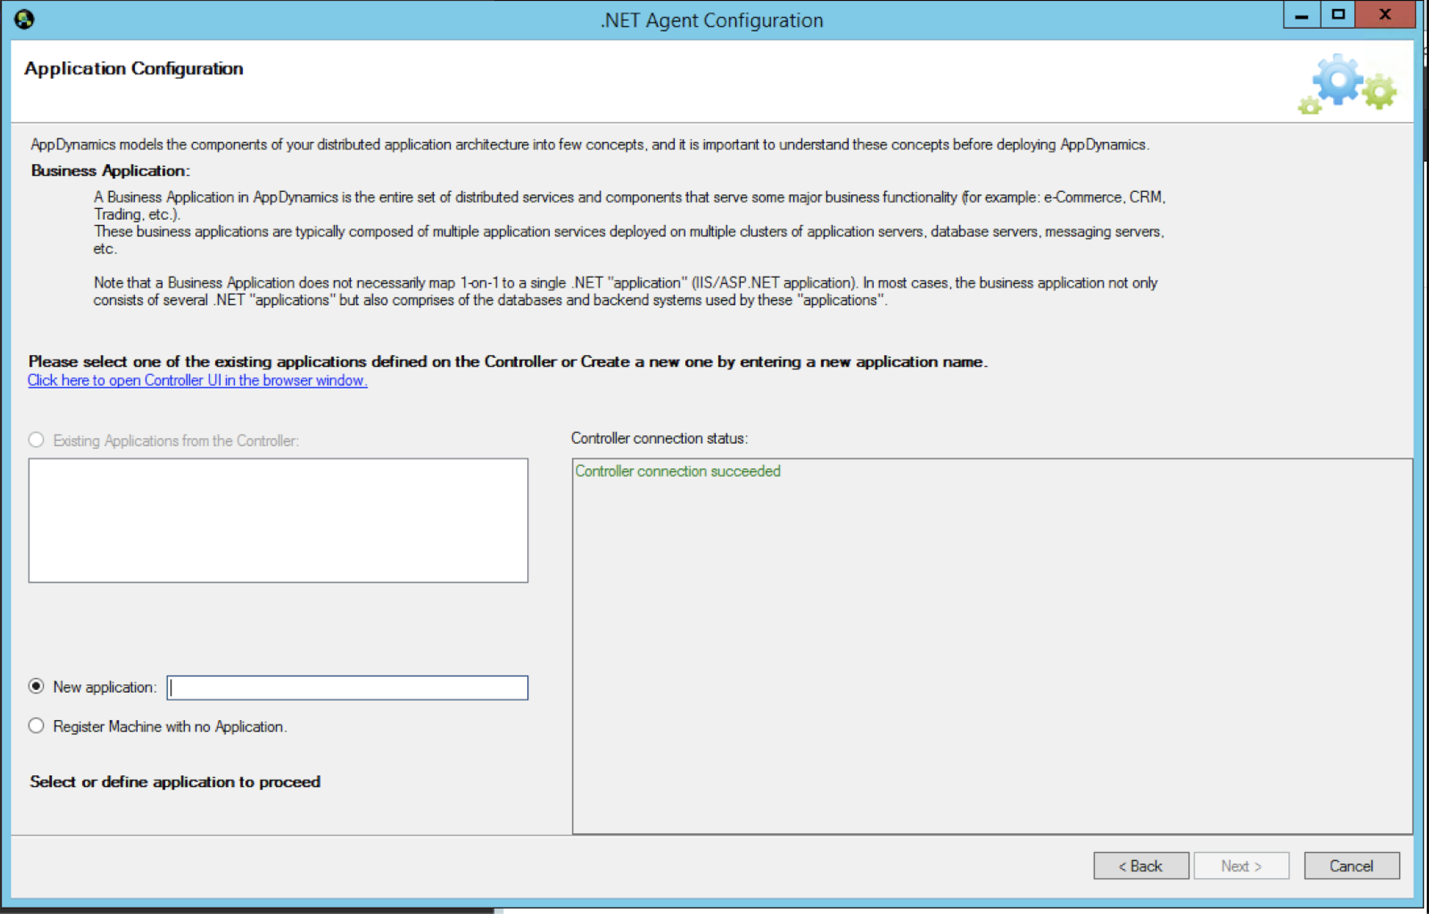Screen dimensions: 1429x914
Task: Click the small green gear at far left of gear cluster
Action: (x=1309, y=104)
